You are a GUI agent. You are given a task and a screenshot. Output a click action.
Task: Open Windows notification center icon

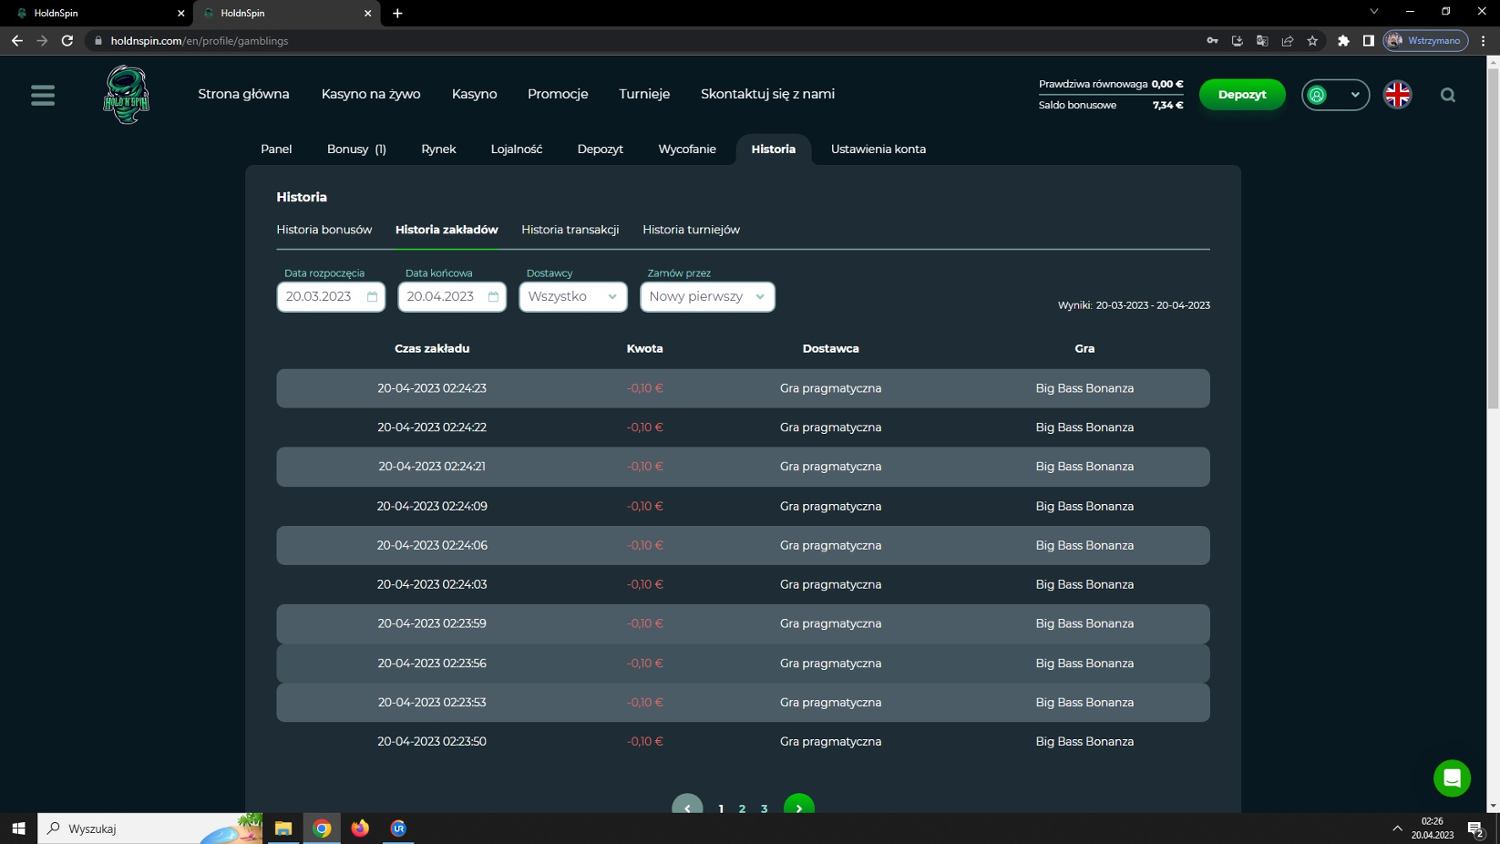(1475, 828)
